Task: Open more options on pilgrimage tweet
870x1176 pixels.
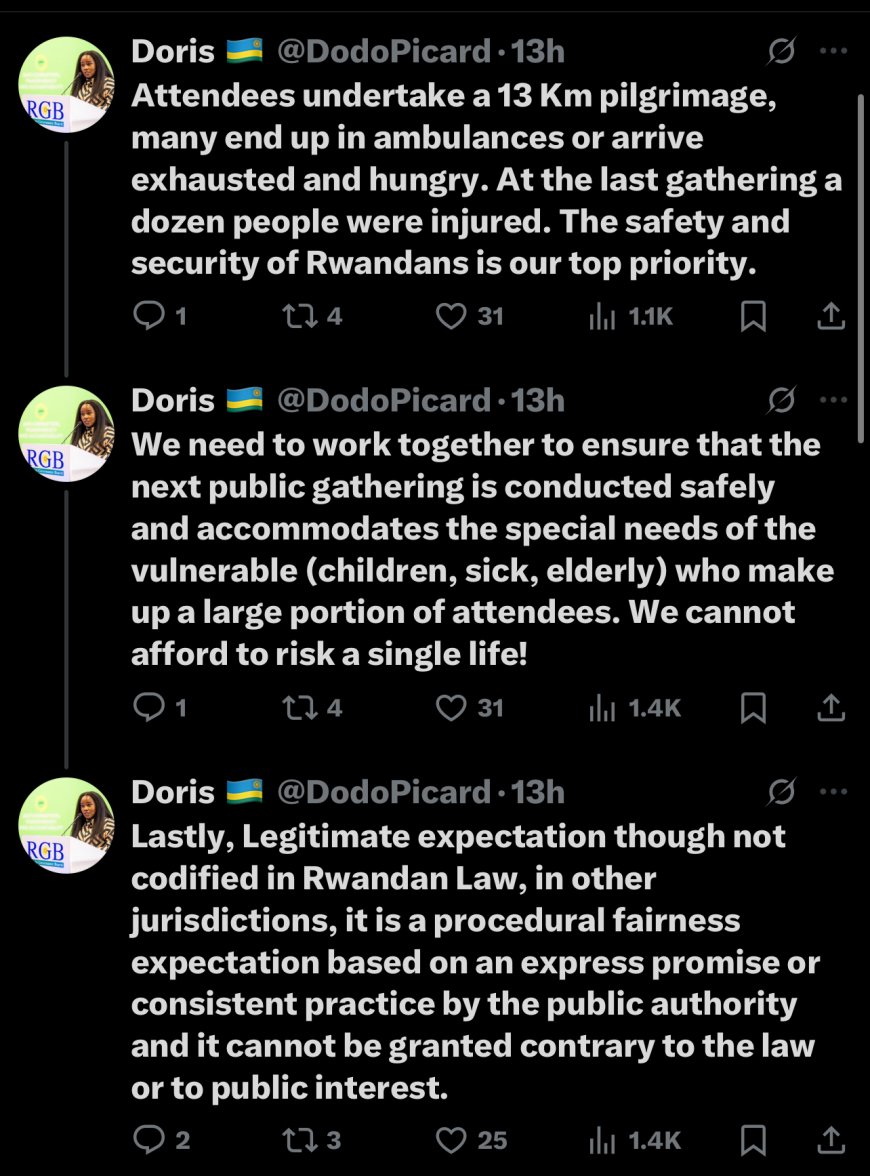Action: click(x=832, y=51)
